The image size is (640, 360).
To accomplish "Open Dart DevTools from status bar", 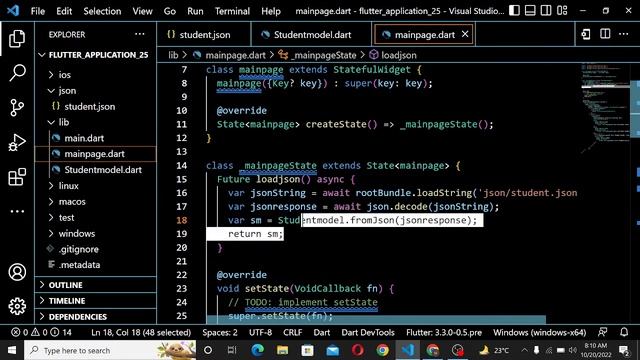I will [x=368, y=332].
